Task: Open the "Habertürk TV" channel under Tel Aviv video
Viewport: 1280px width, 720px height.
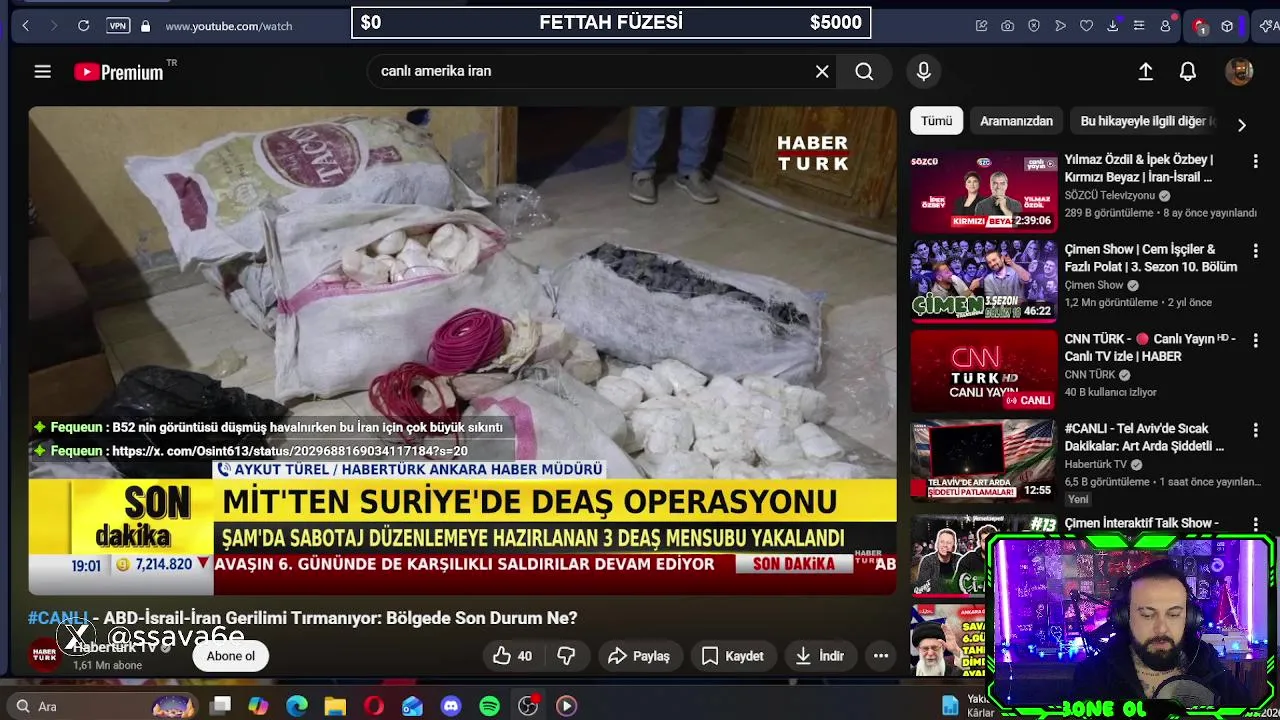Action: coord(1096,464)
